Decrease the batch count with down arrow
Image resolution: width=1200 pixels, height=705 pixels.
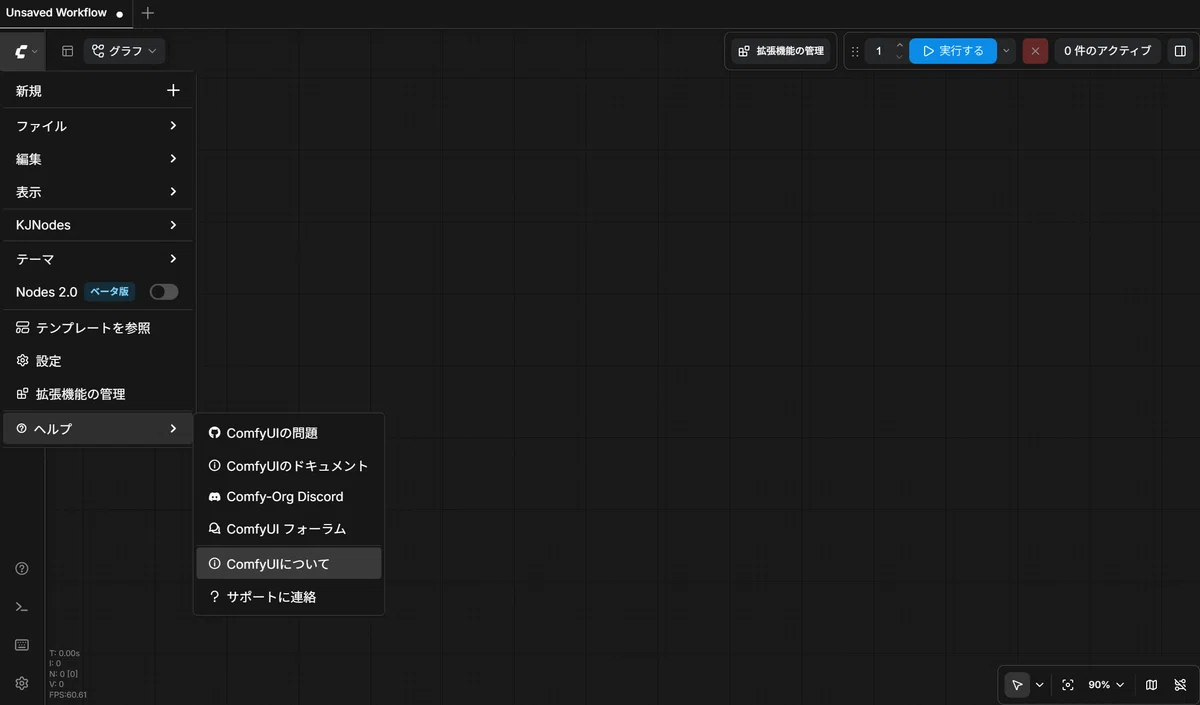(899, 57)
